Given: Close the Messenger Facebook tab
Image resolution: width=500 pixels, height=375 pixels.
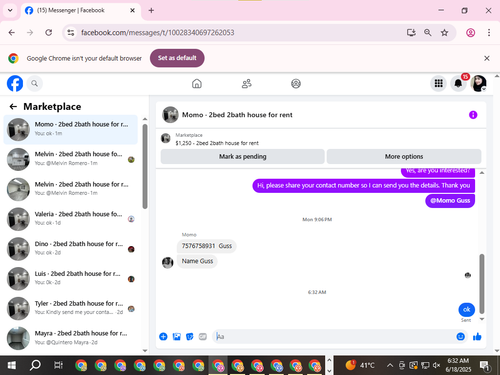Looking at the screenshot, I should coord(132,10).
